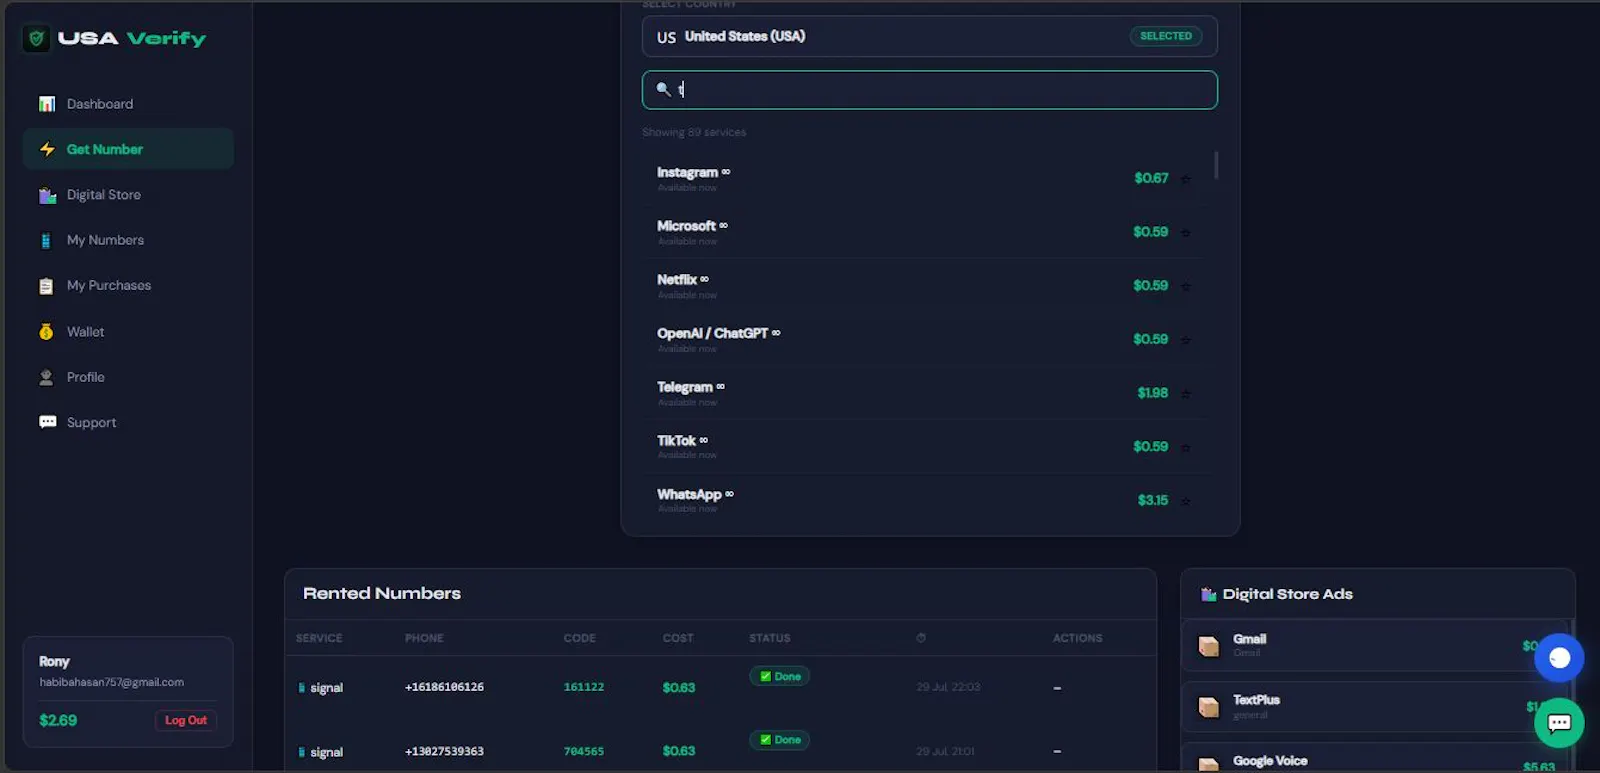Open the Wallet section
Image resolution: width=1600 pixels, height=773 pixels.
(x=128, y=332)
